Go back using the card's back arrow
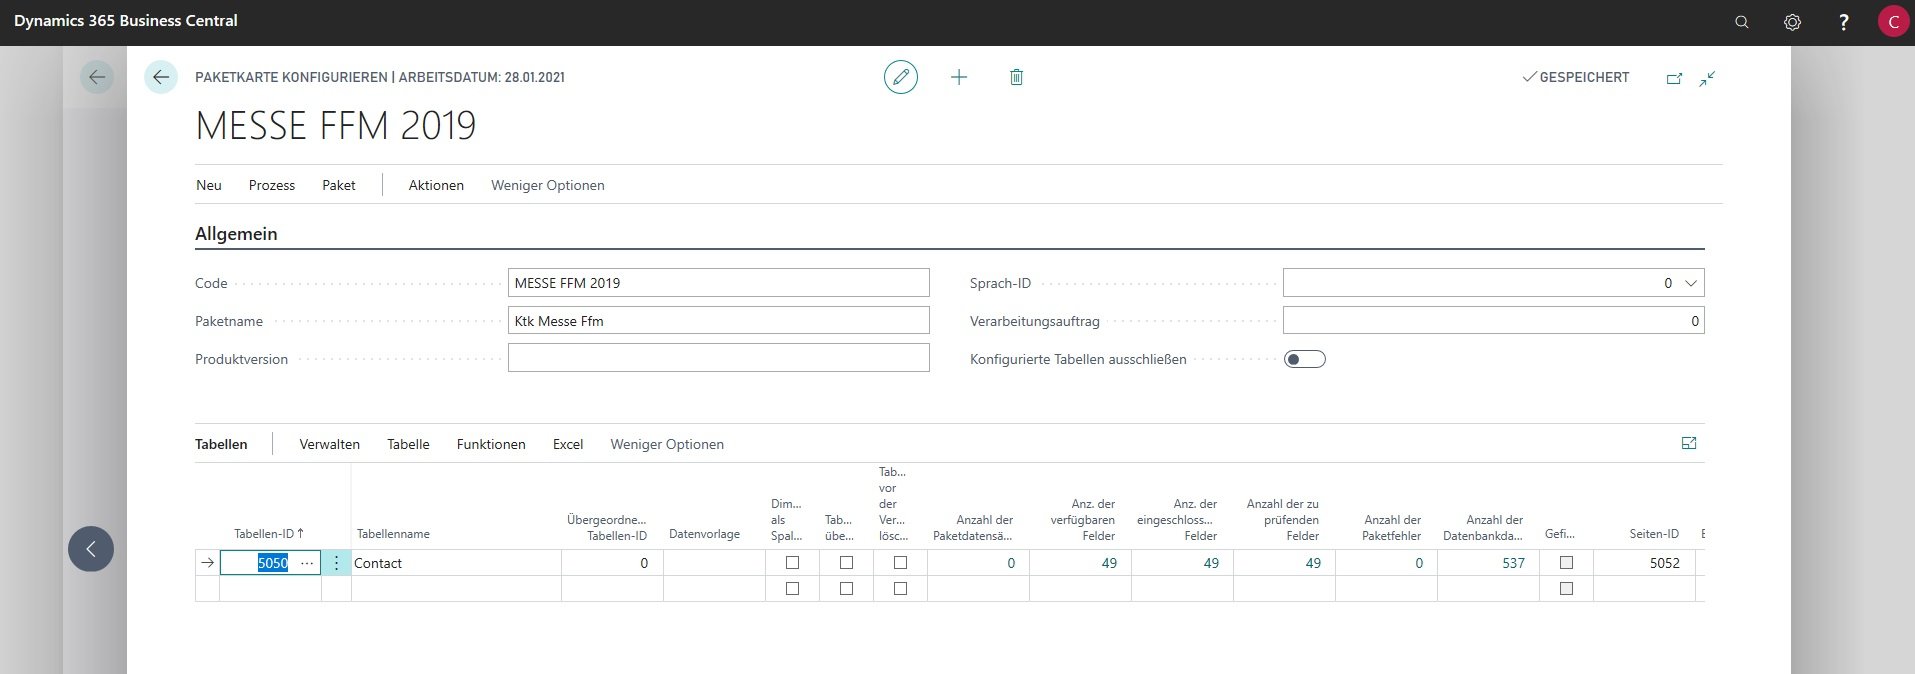The image size is (1915, 674). click(161, 77)
